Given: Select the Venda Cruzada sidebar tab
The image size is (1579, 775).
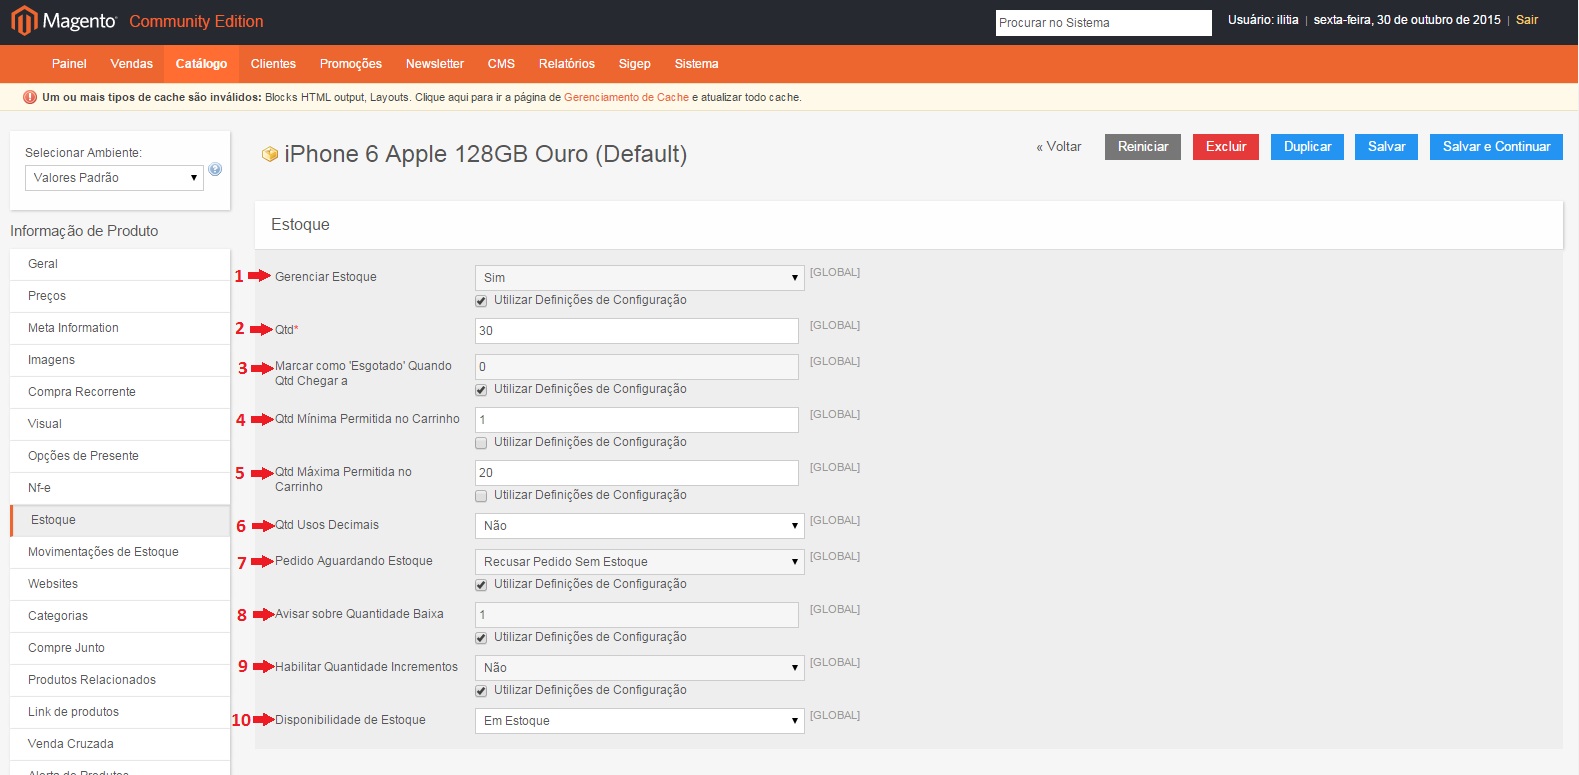Looking at the screenshot, I should click(x=120, y=744).
